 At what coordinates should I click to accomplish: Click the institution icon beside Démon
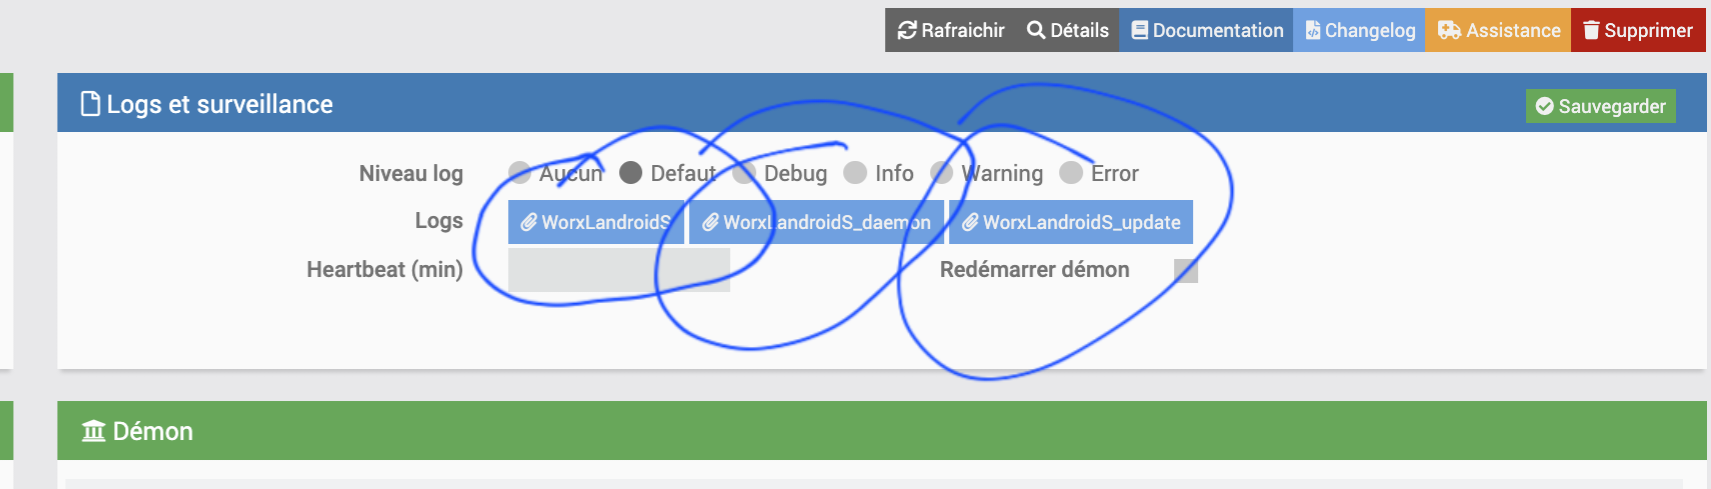pyautogui.click(x=93, y=431)
